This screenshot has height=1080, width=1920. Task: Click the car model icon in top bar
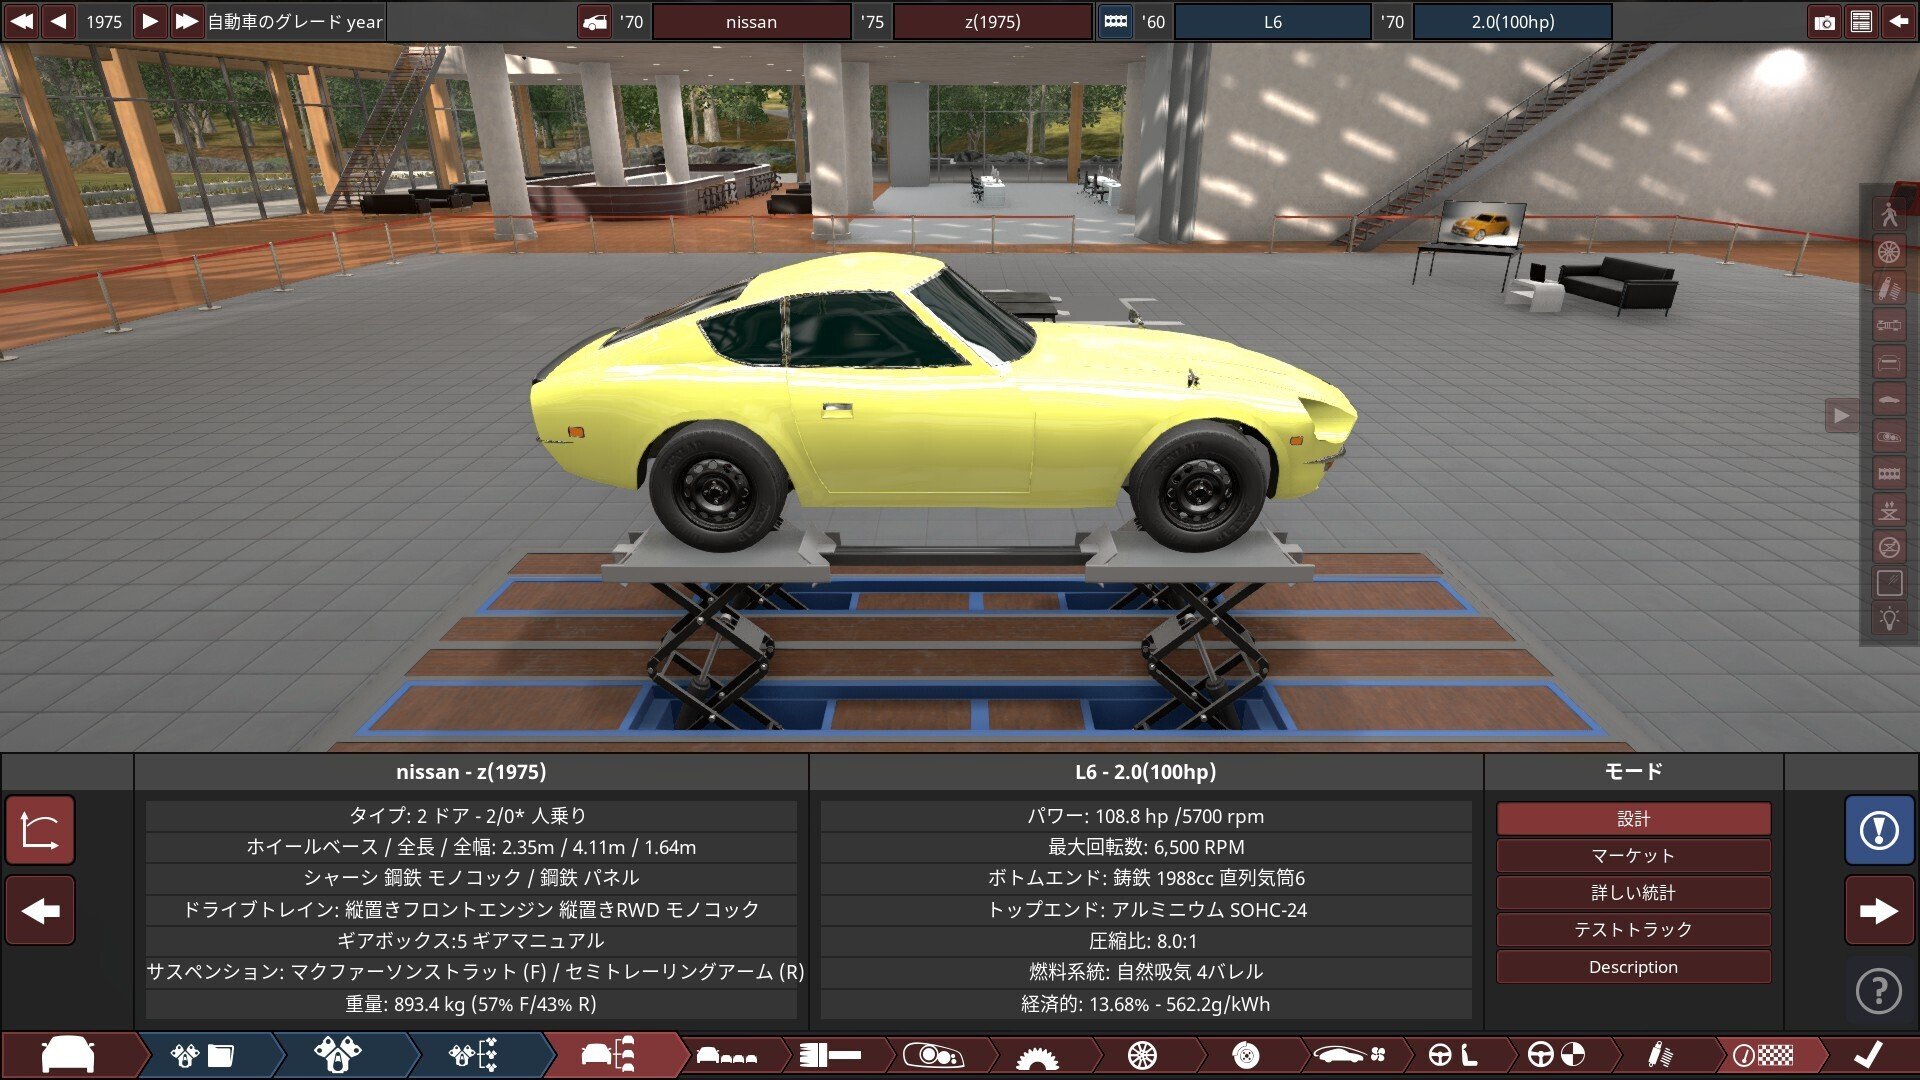[x=595, y=21]
